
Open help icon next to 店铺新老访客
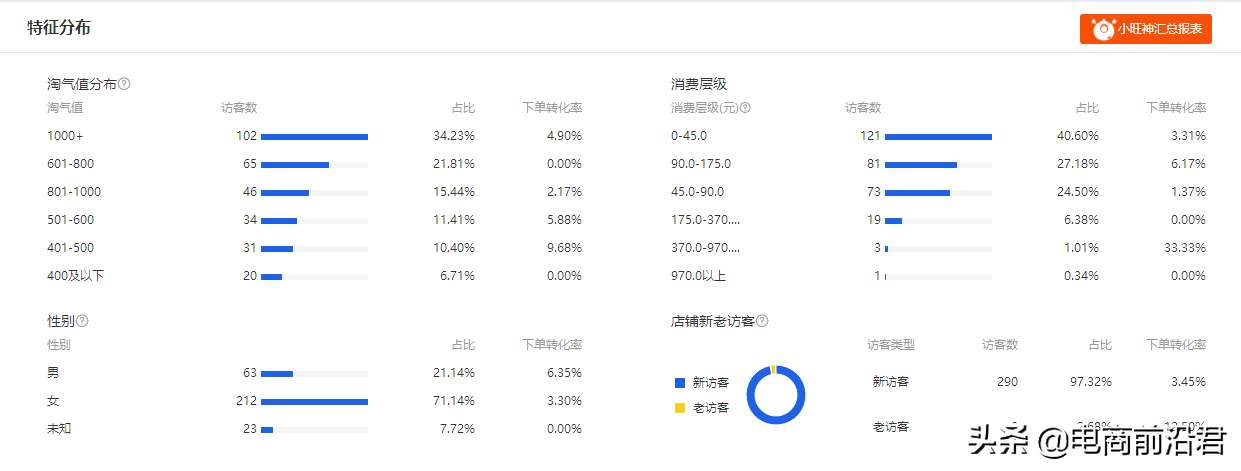762,321
